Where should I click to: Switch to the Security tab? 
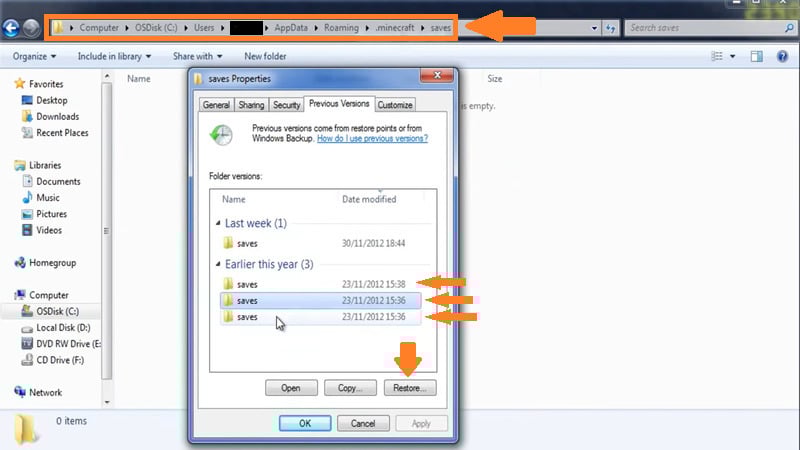click(x=287, y=105)
